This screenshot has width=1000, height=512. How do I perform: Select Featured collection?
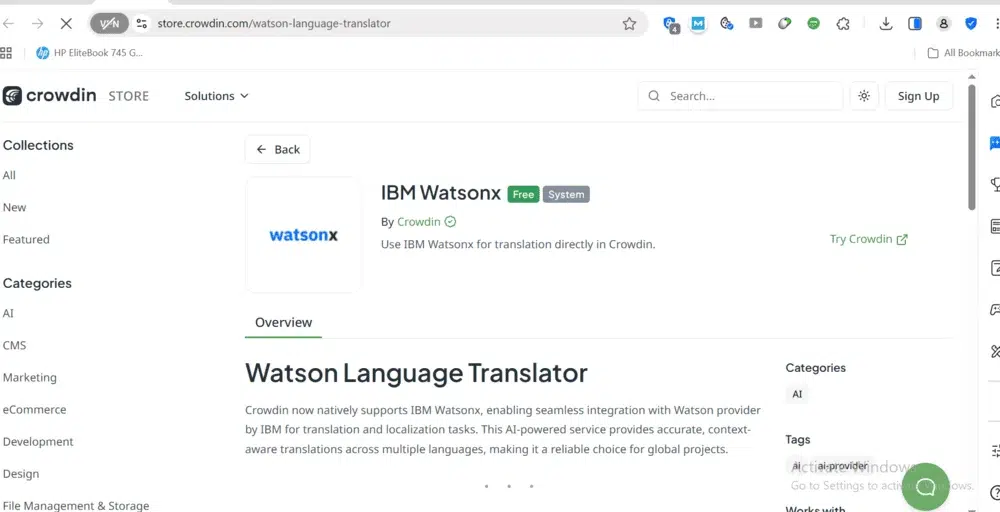(x=26, y=240)
